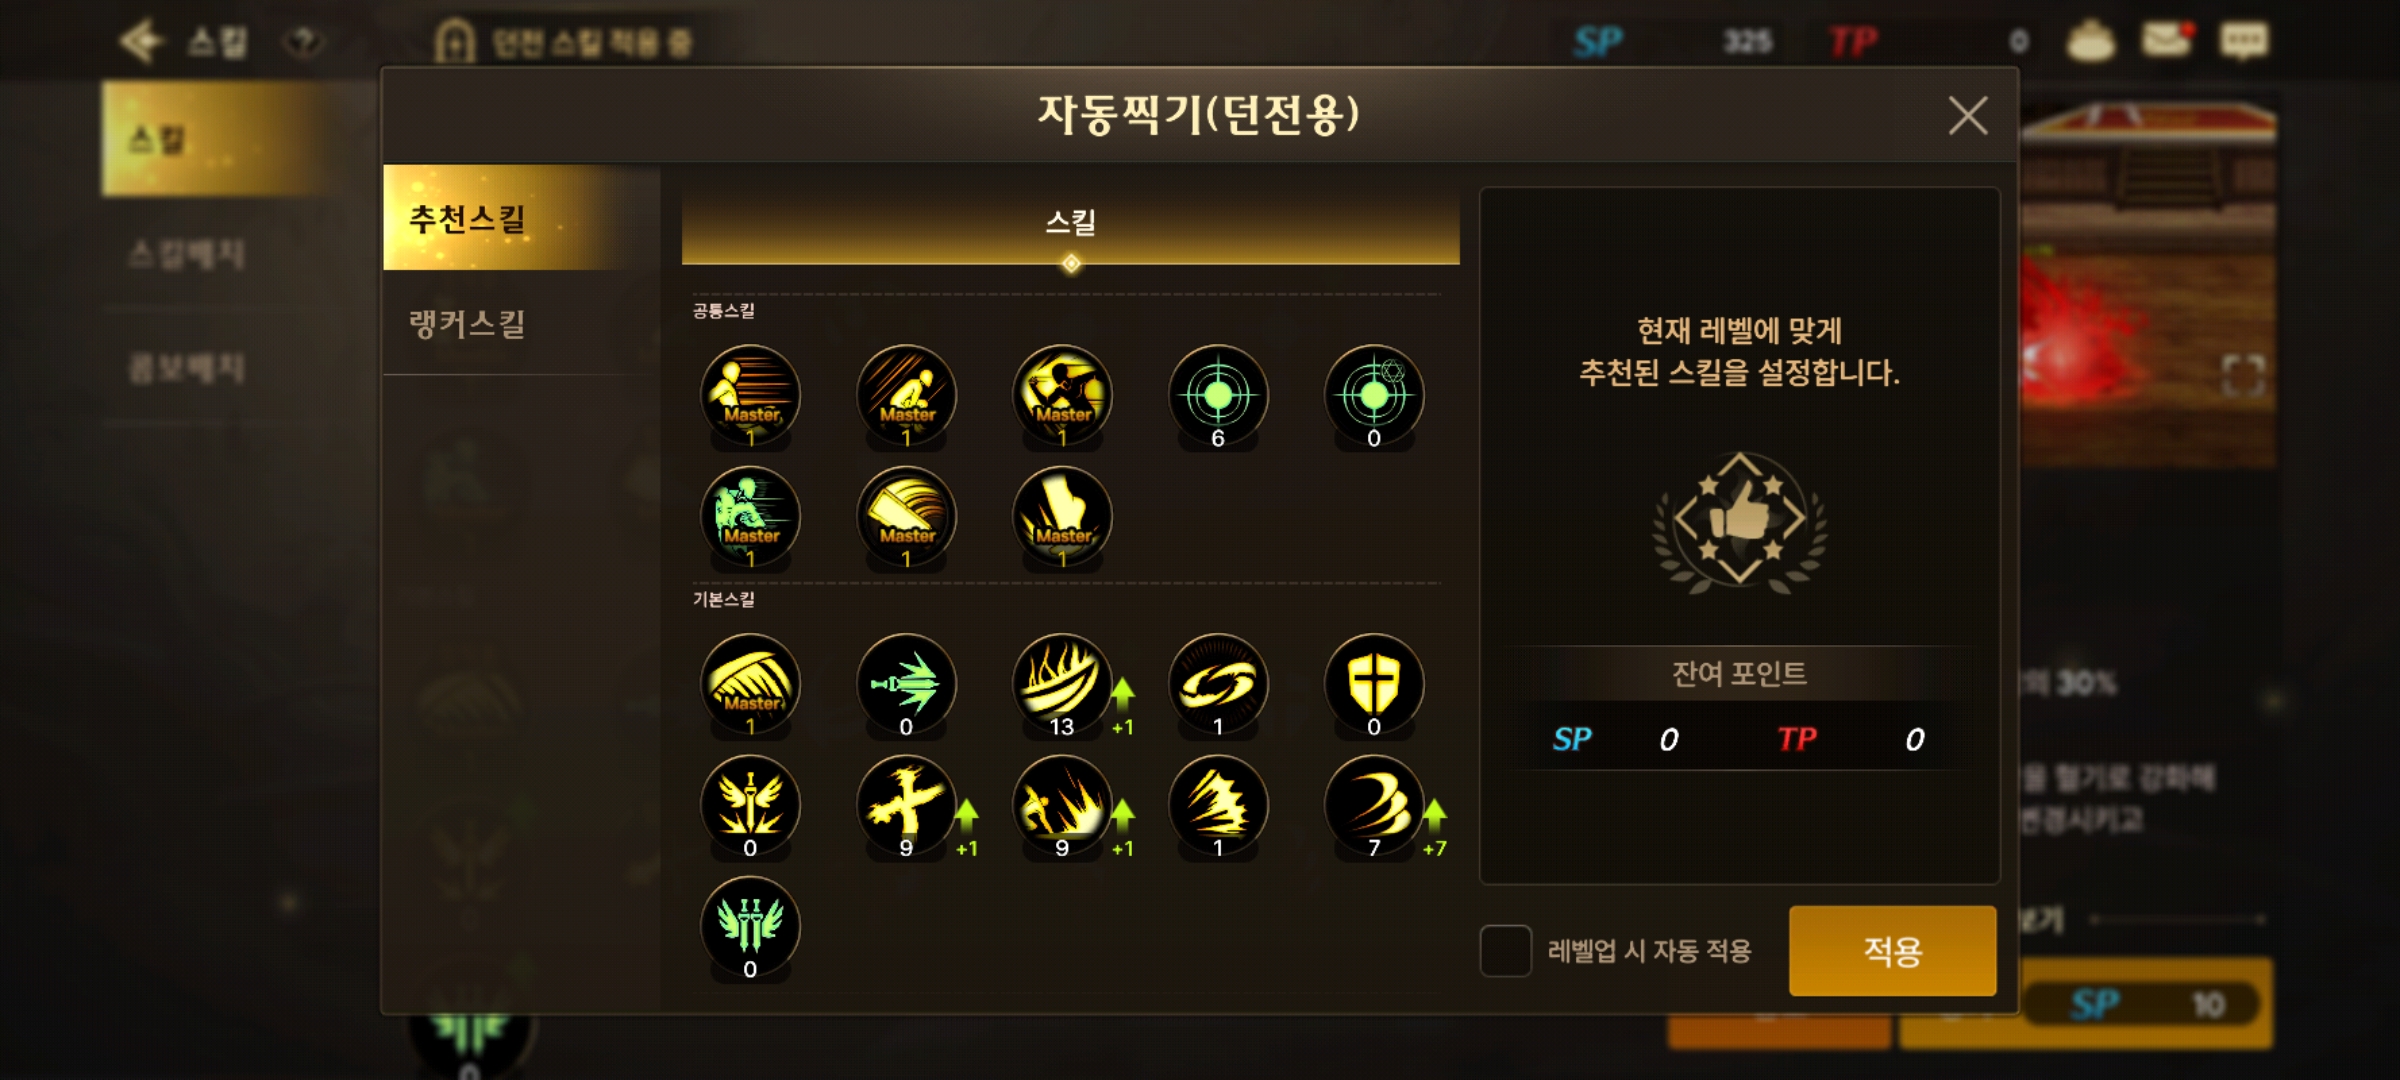The width and height of the screenshot is (2400, 1080).
Task: Click the 적용 apply button
Action: coord(1892,950)
